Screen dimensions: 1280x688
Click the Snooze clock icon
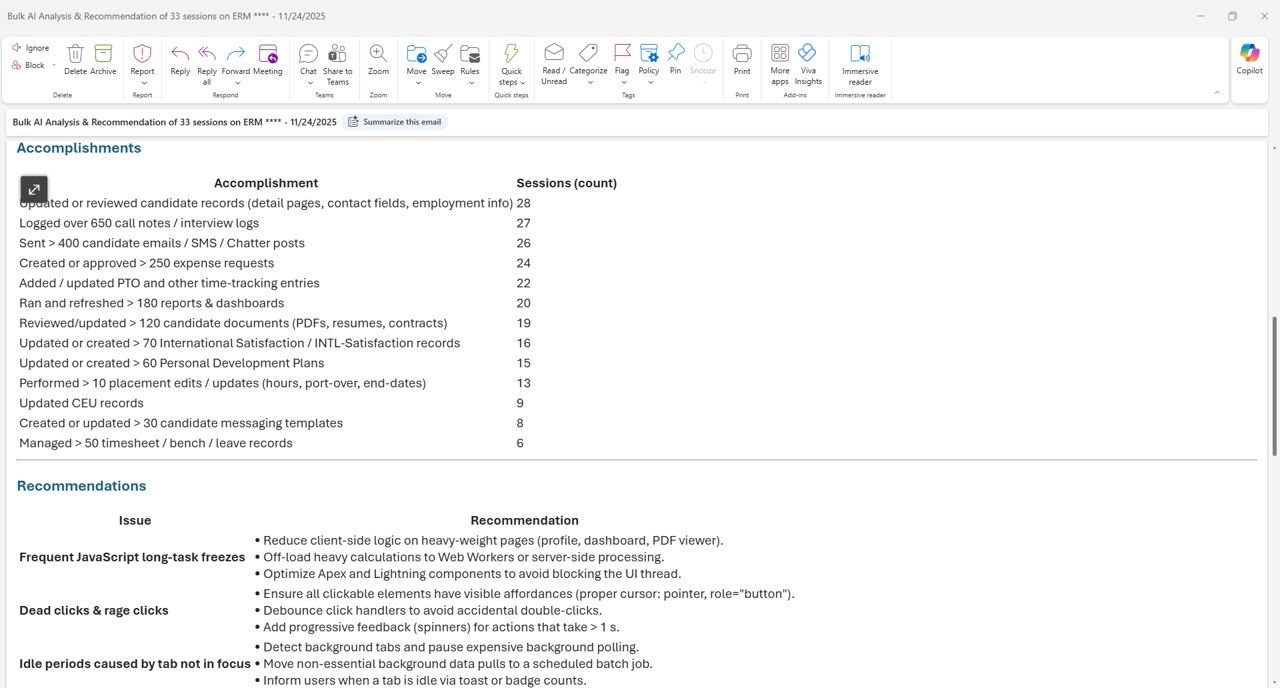(x=703, y=53)
